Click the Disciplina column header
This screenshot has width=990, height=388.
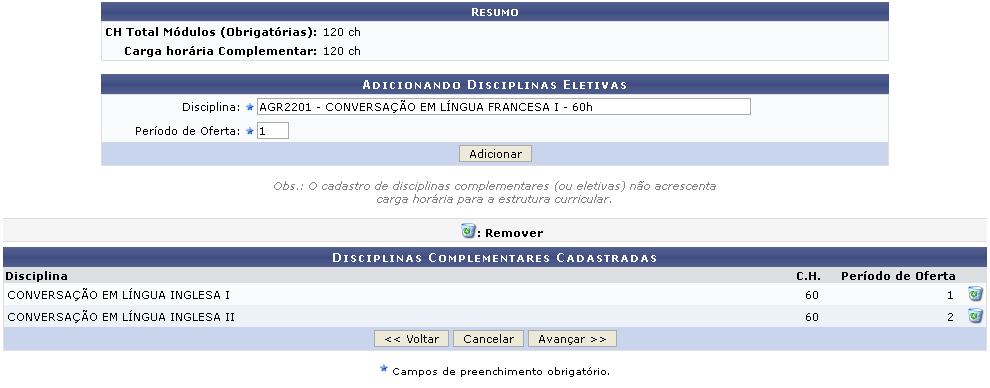click(37, 276)
